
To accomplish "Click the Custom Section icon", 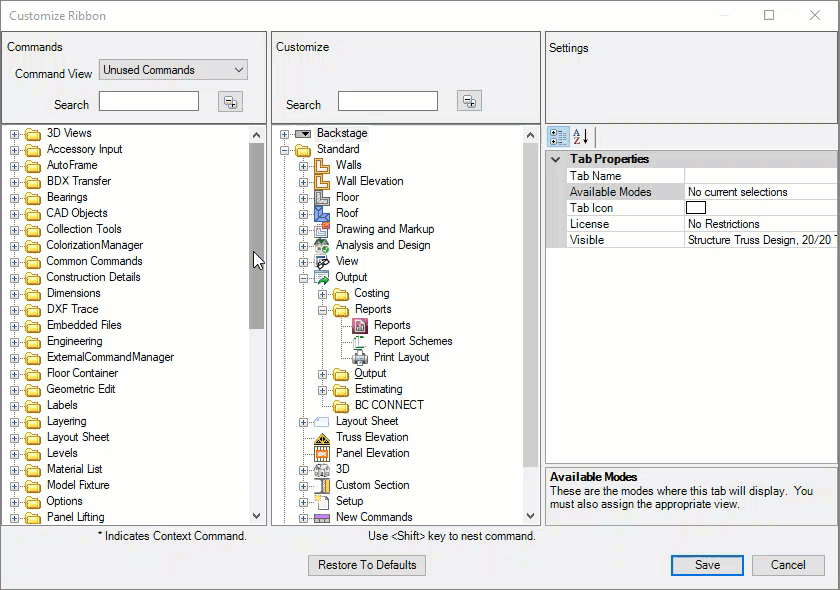I will pyautogui.click(x=321, y=486).
